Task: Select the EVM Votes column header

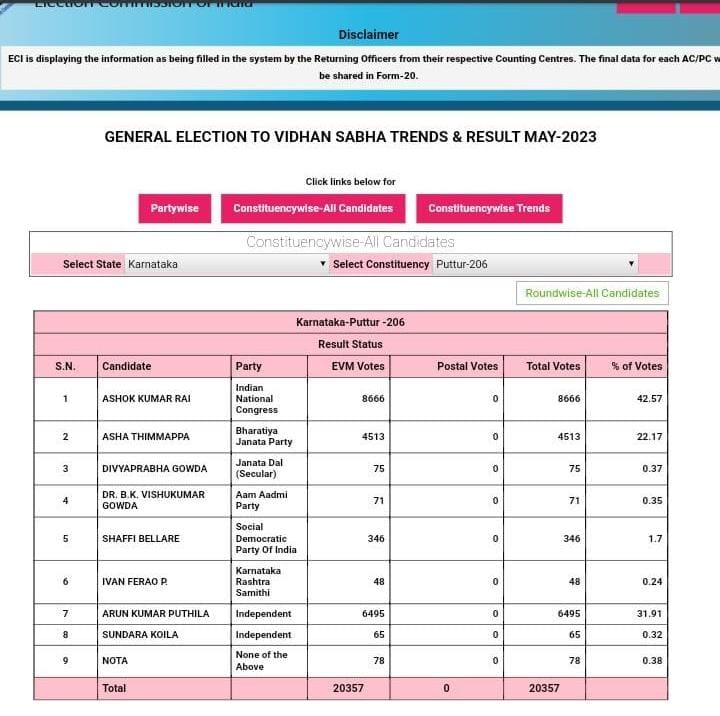Action: click(357, 366)
